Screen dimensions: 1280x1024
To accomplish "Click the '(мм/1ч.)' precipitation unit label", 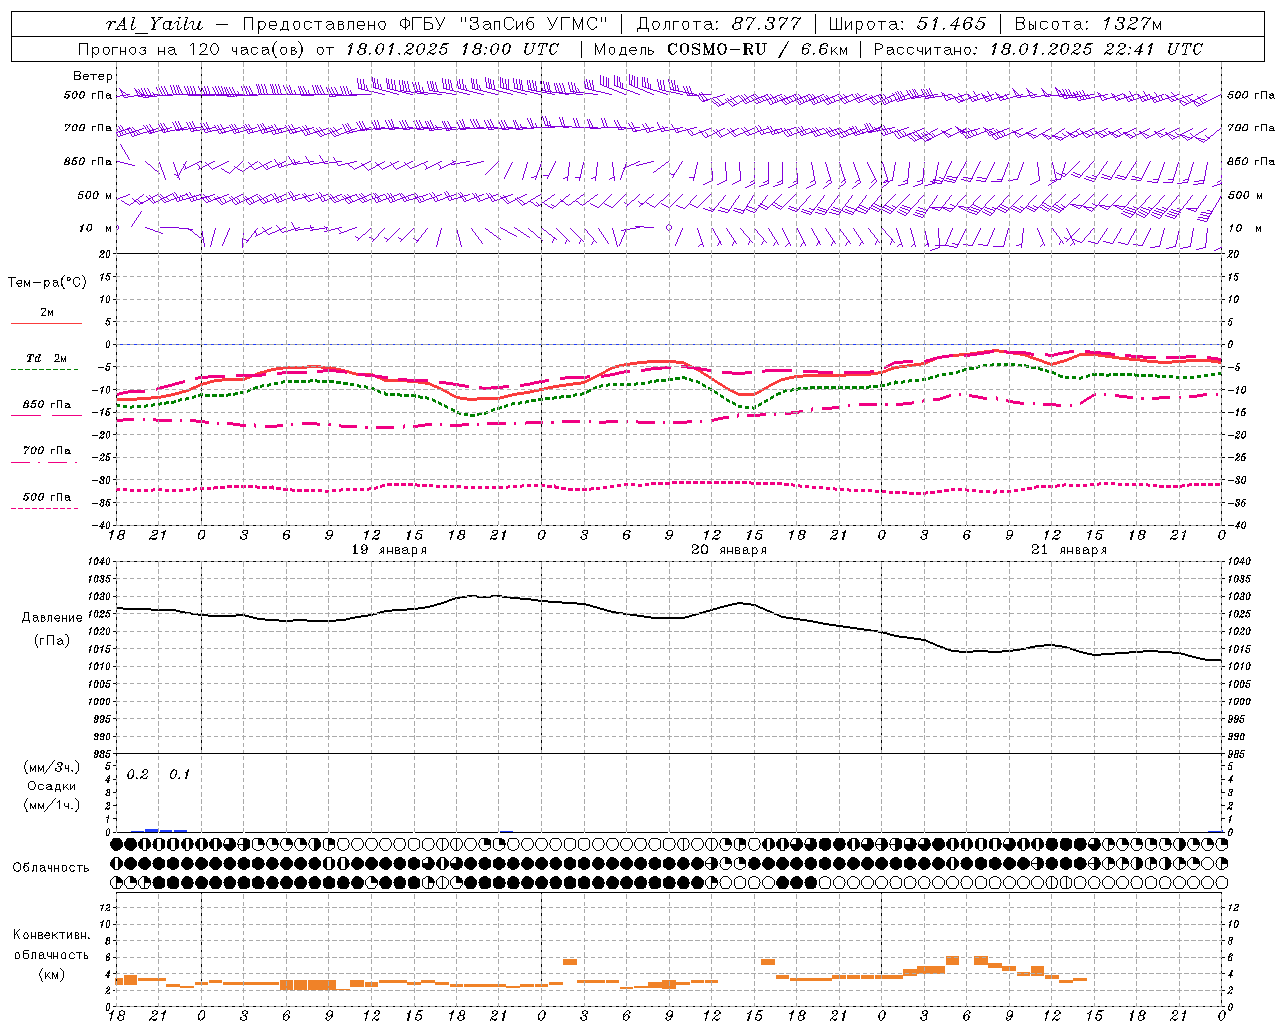I will (52, 805).
